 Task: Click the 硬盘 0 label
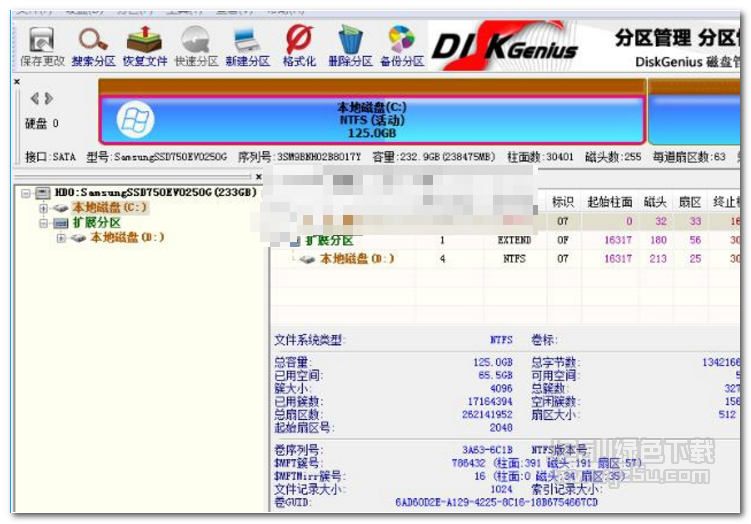[42, 124]
